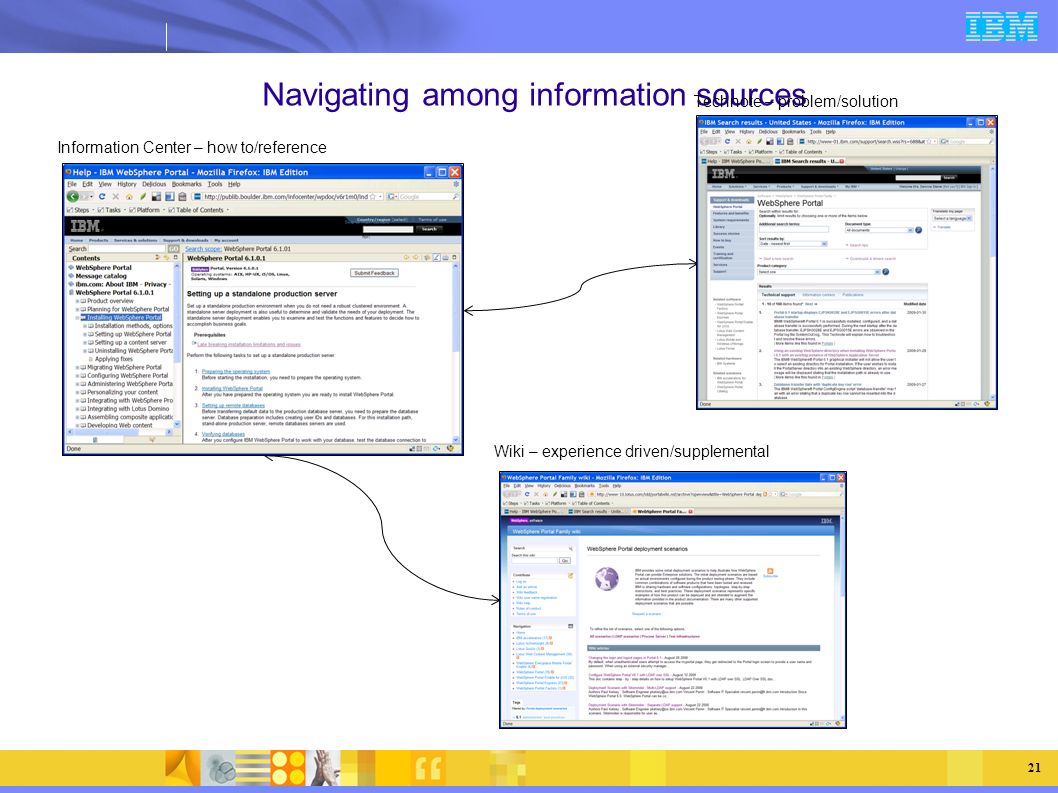Click the round go button beside Document type dropdown

pos(918,230)
